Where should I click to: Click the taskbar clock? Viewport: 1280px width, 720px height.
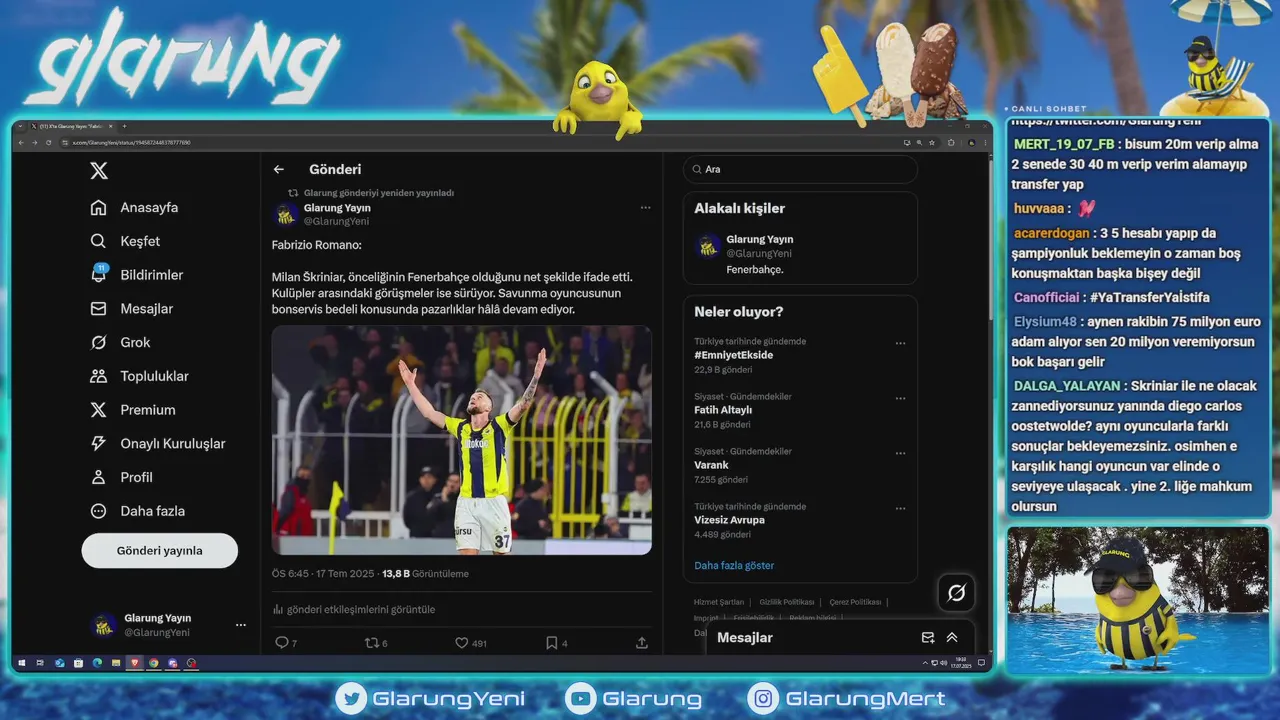click(x=960, y=662)
